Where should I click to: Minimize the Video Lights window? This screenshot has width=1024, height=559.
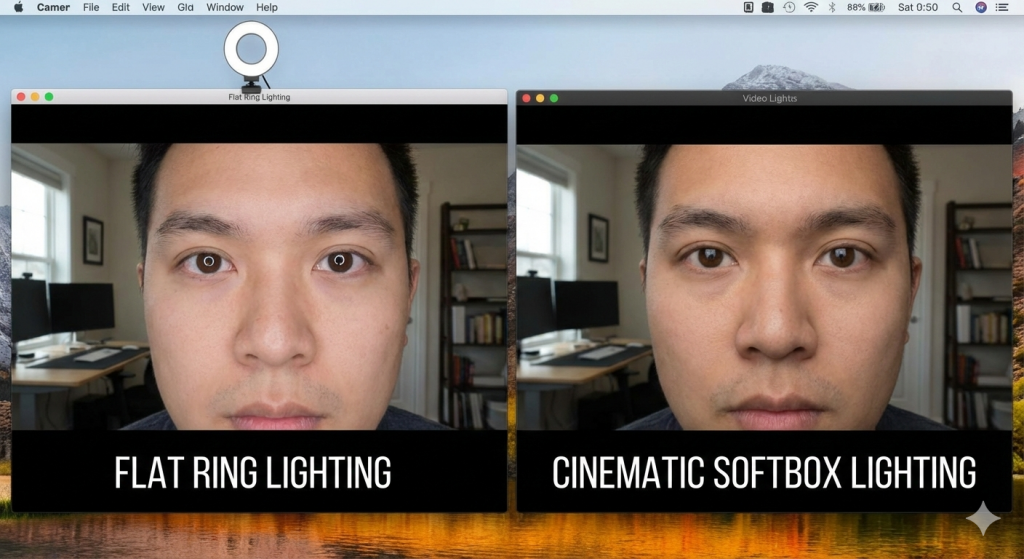[540, 98]
